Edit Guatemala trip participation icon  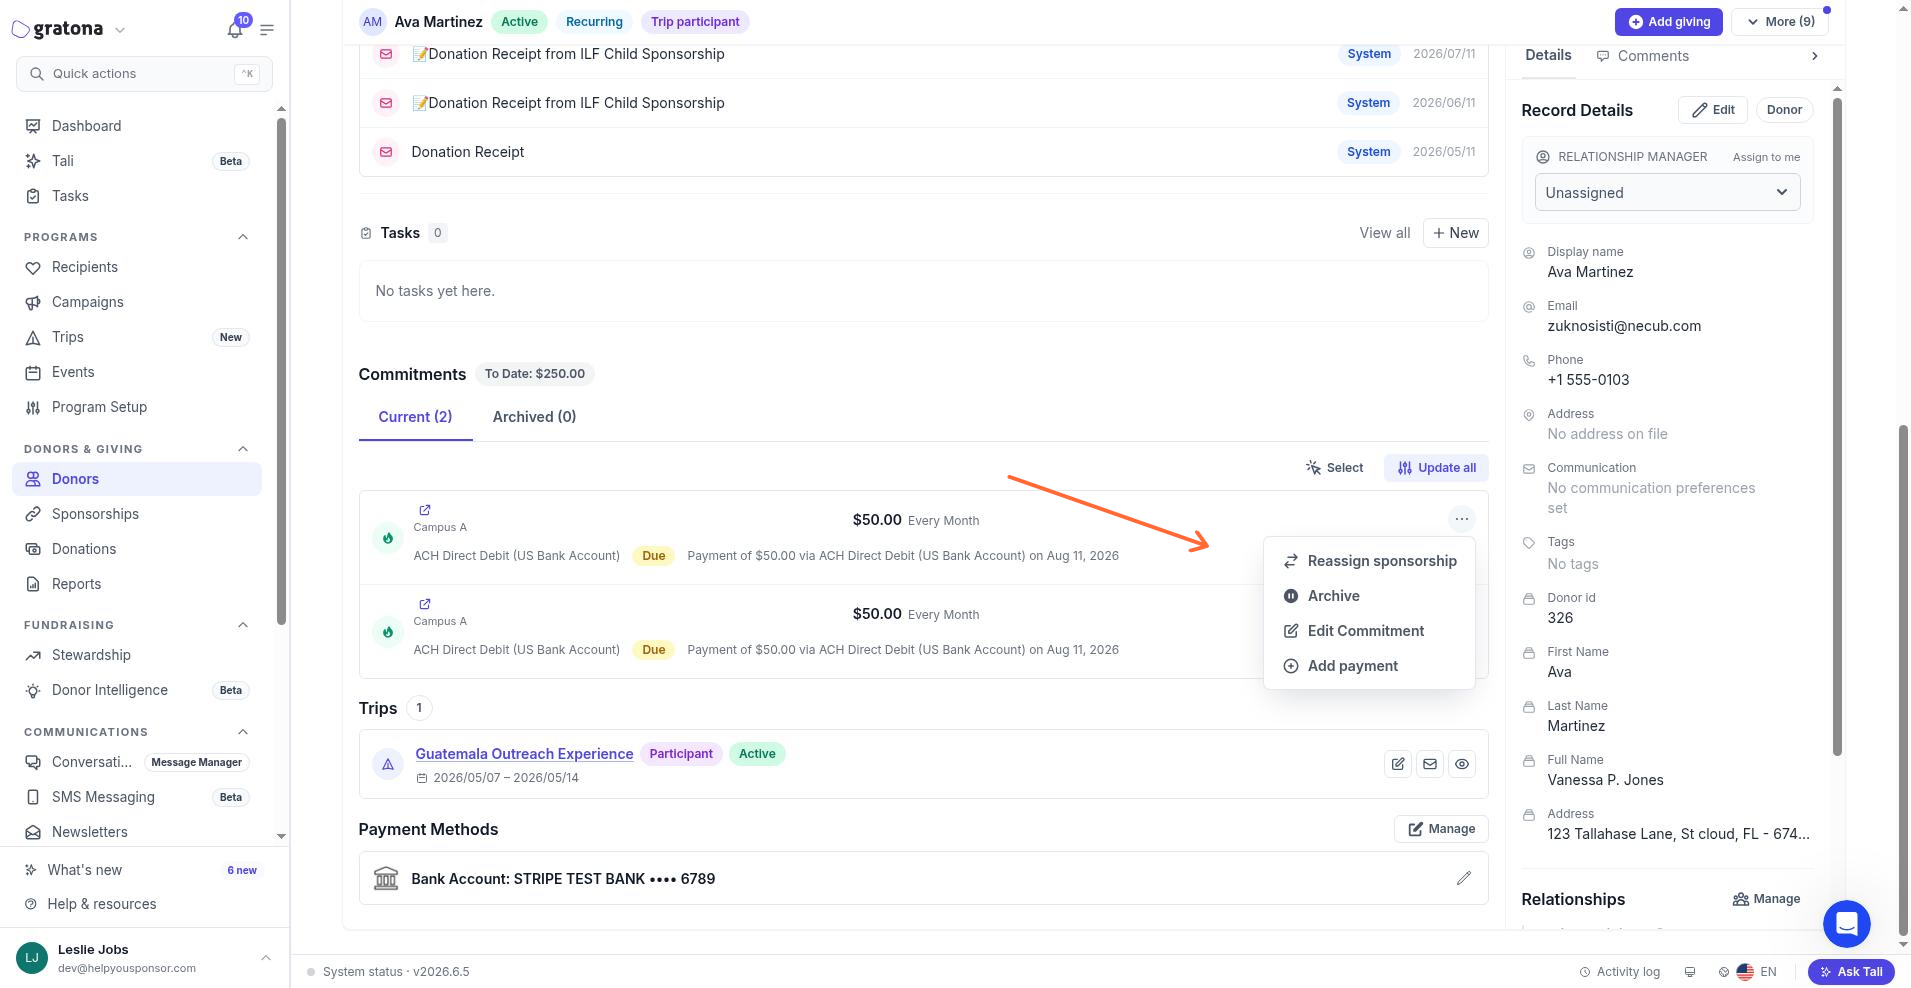pos(1398,764)
